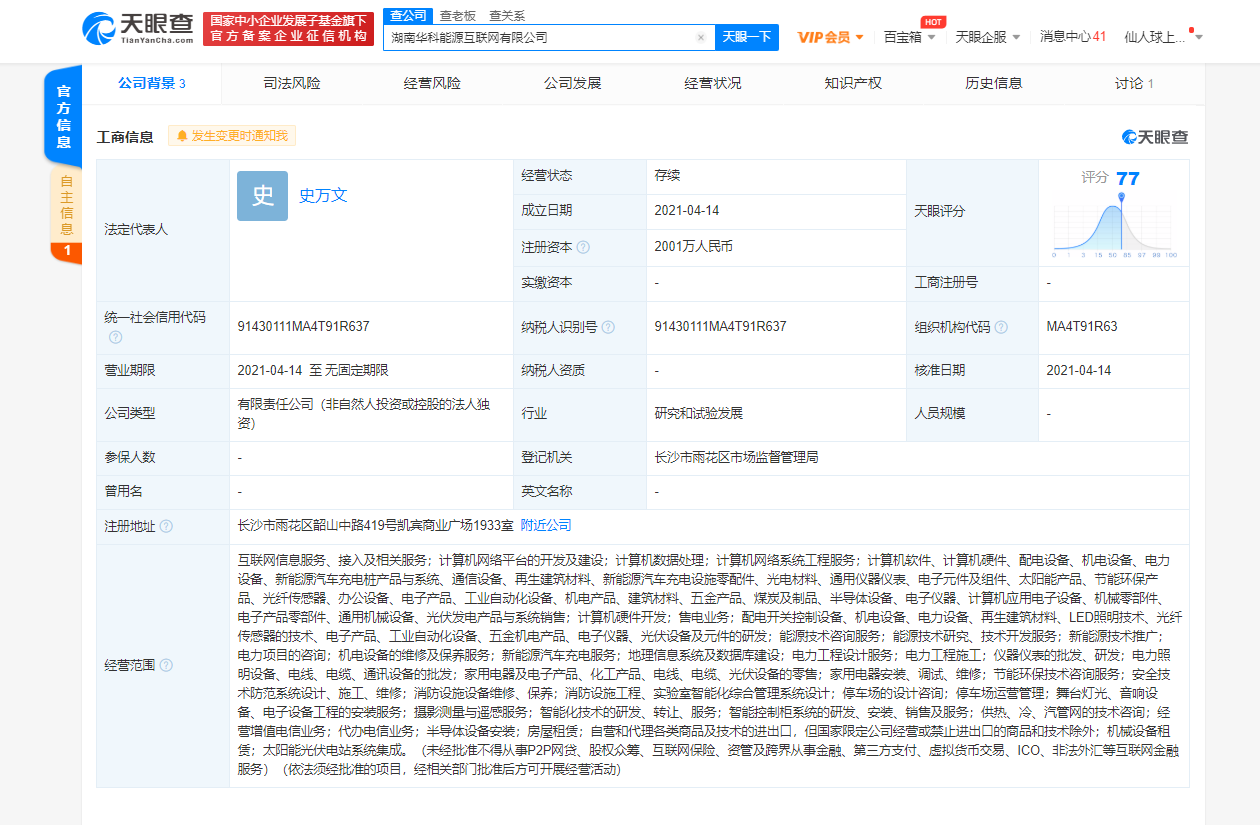The image size is (1260, 825).
Task: Open the 历史信息 tab
Action: pos(993,83)
